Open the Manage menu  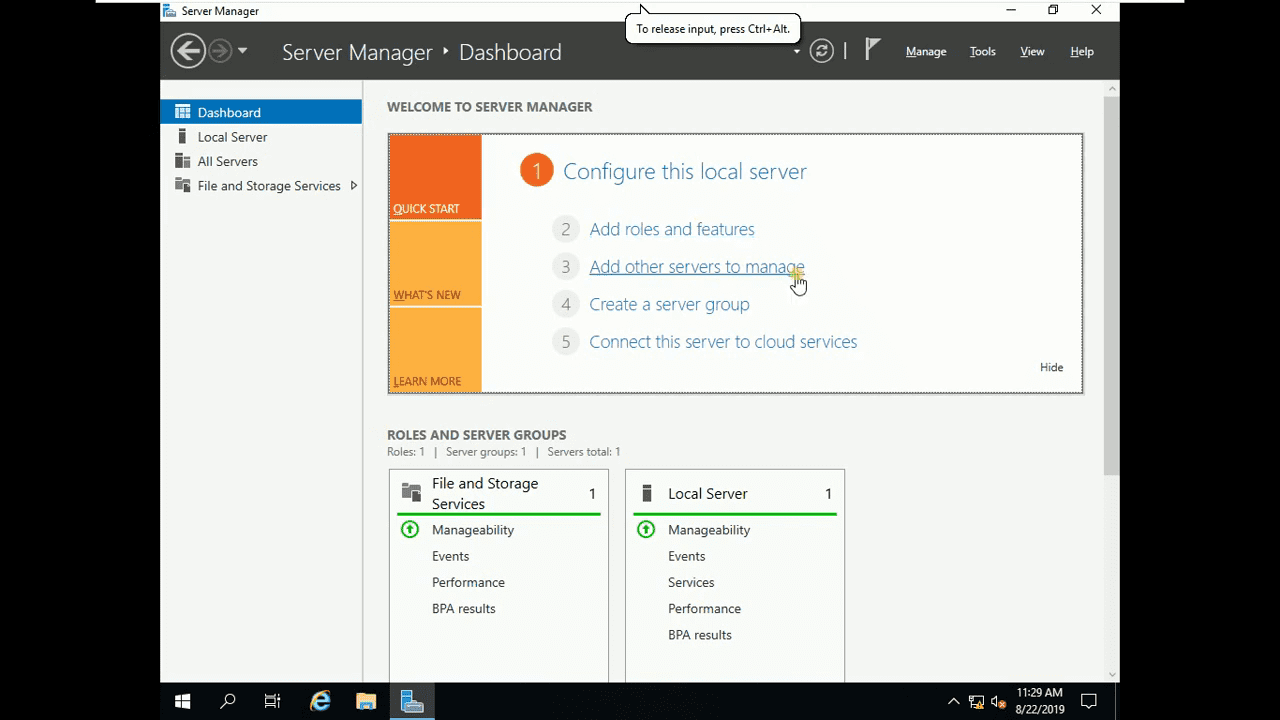(926, 51)
